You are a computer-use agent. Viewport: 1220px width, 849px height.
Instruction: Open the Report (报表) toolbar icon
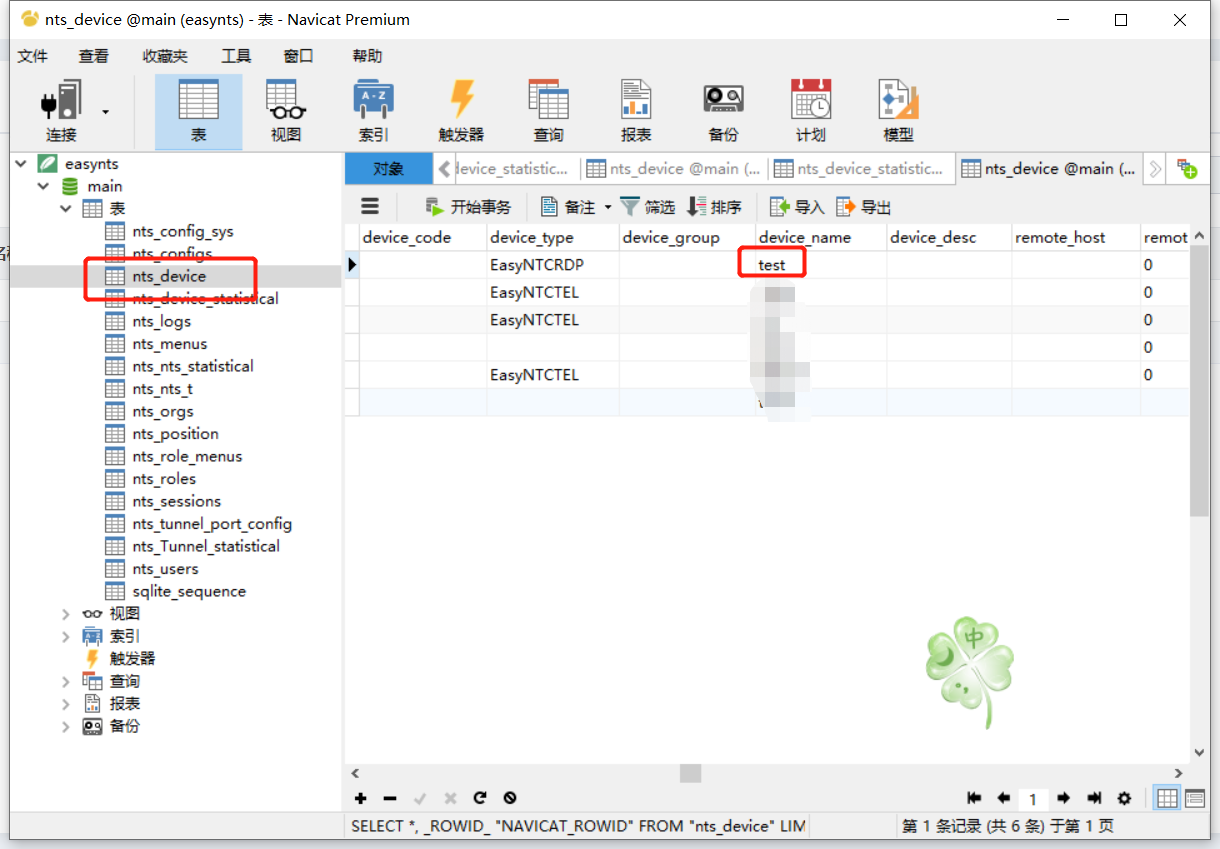pos(636,111)
